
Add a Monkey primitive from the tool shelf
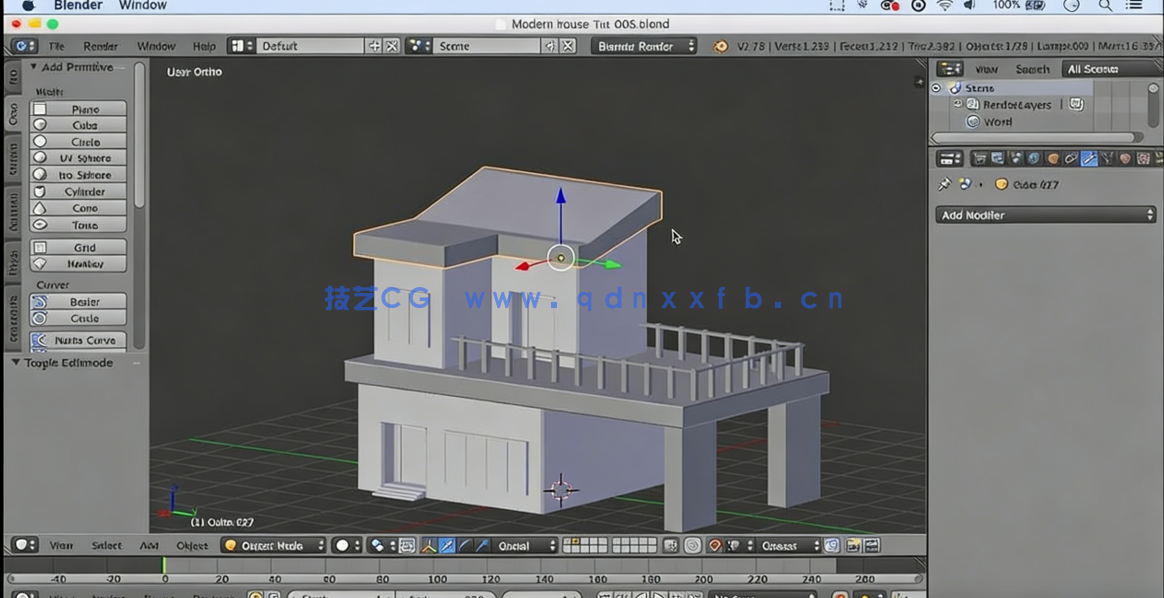(x=80, y=263)
